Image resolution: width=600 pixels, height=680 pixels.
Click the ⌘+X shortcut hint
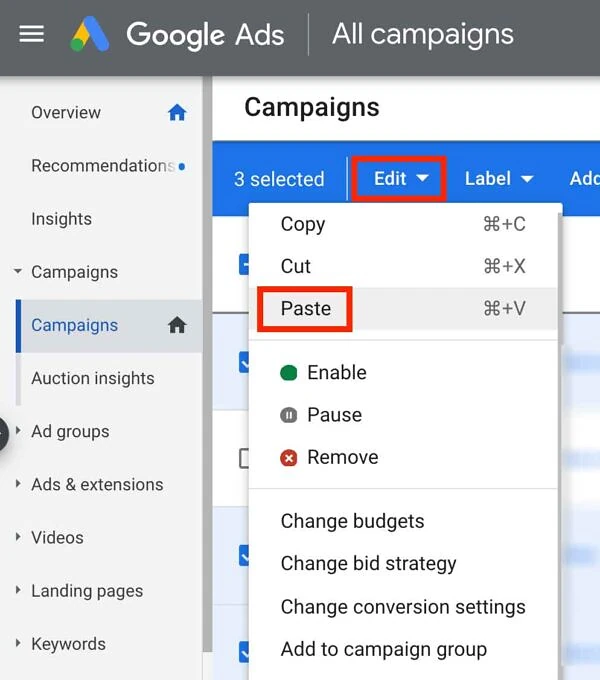click(505, 266)
